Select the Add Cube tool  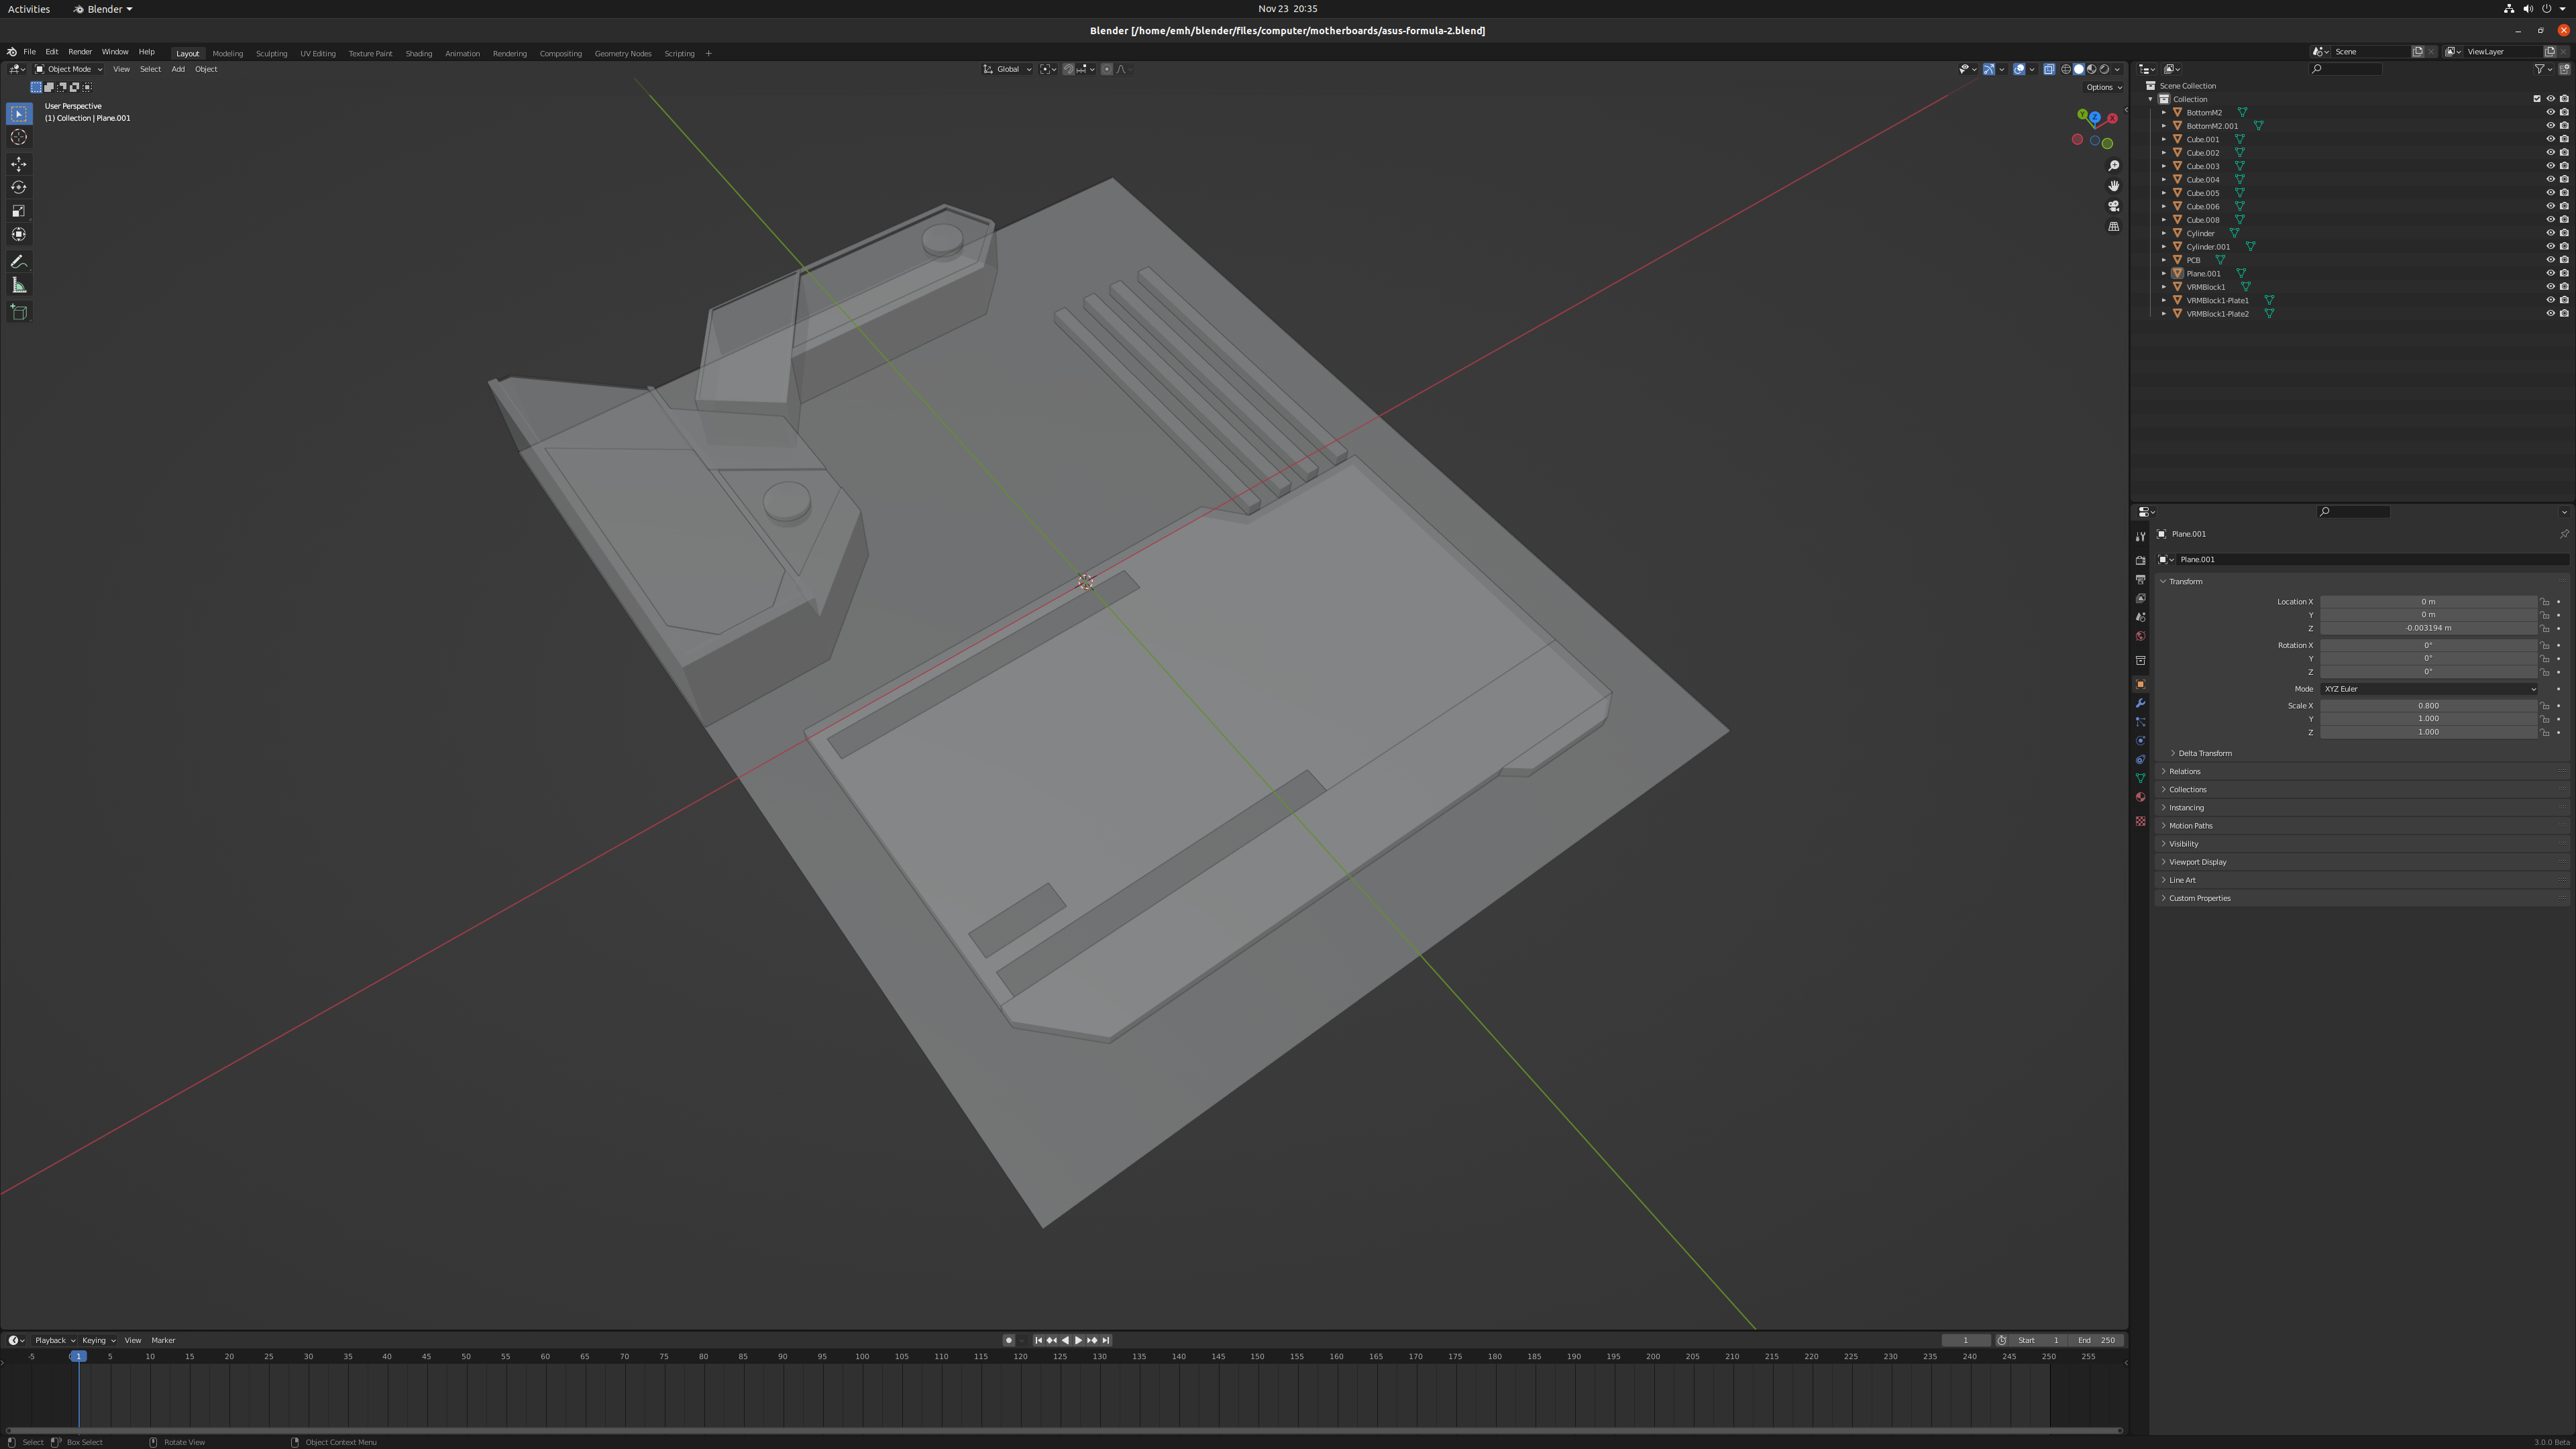pos(19,312)
